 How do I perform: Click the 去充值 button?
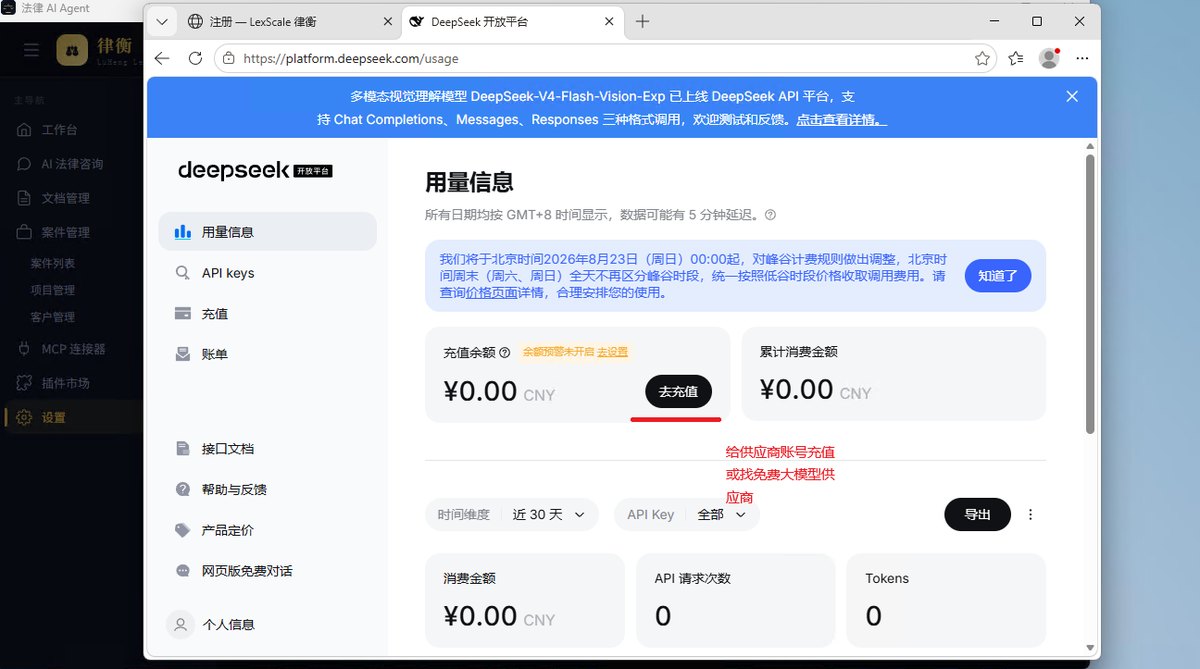[x=679, y=391]
